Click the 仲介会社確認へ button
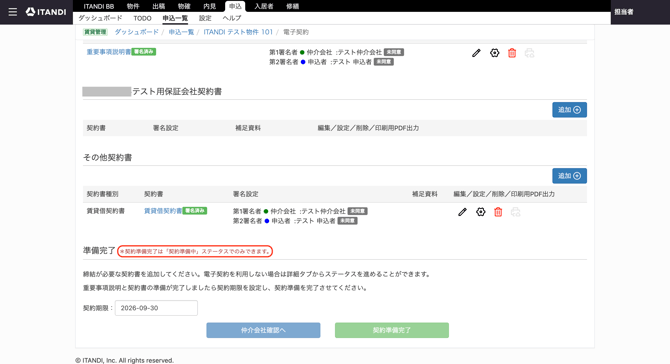 click(263, 330)
